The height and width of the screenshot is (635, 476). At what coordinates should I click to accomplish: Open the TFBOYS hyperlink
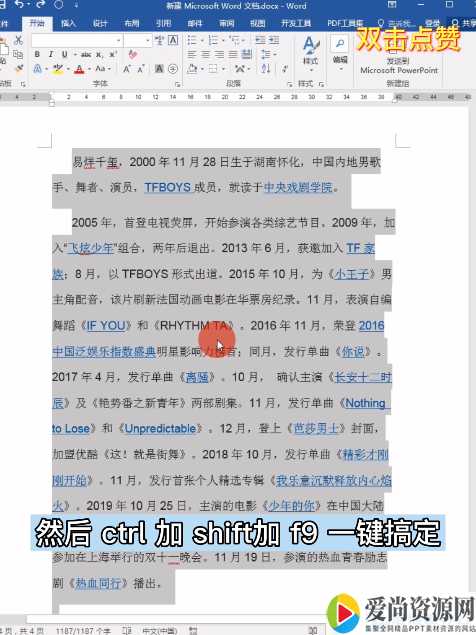click(167, 188)
